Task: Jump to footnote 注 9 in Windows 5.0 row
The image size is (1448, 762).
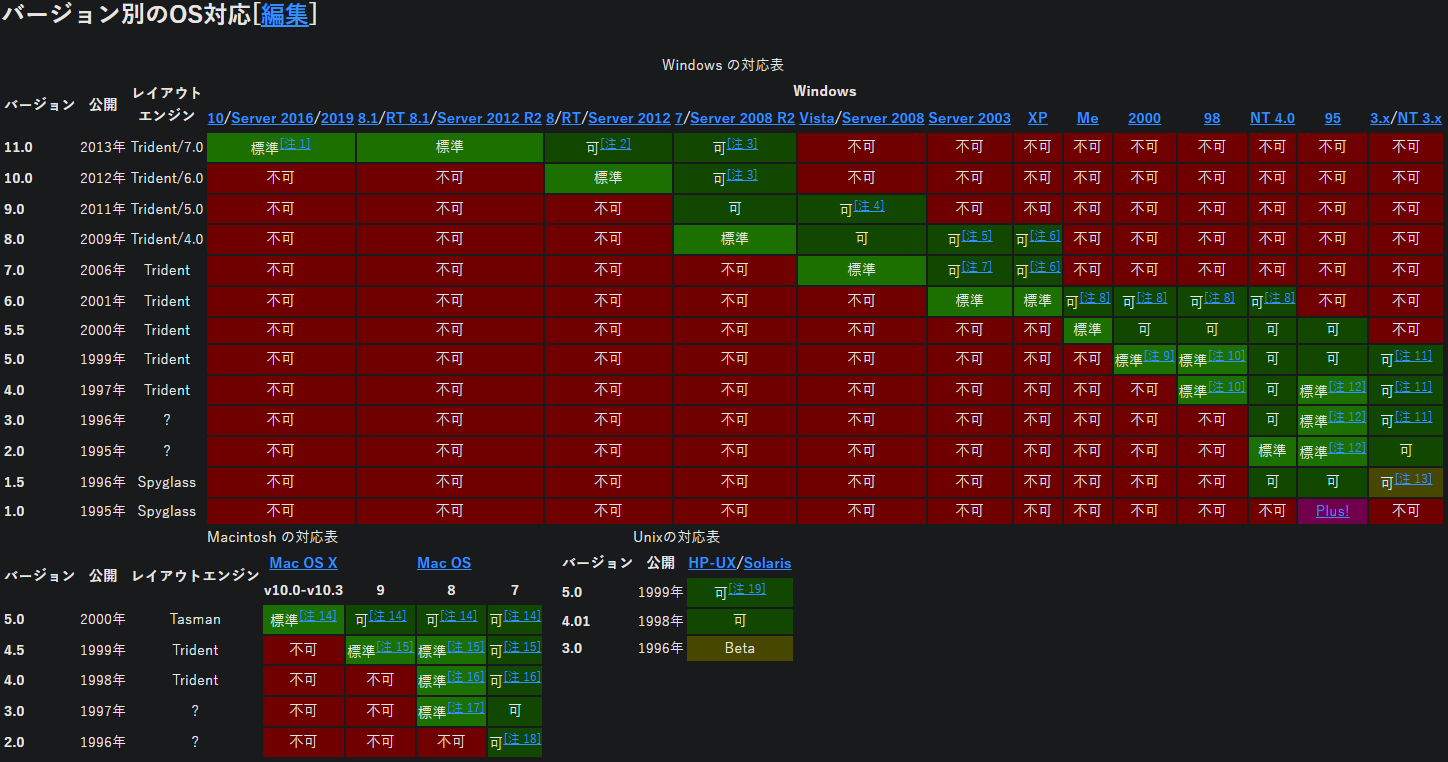Action: (x=1159, y=355)
